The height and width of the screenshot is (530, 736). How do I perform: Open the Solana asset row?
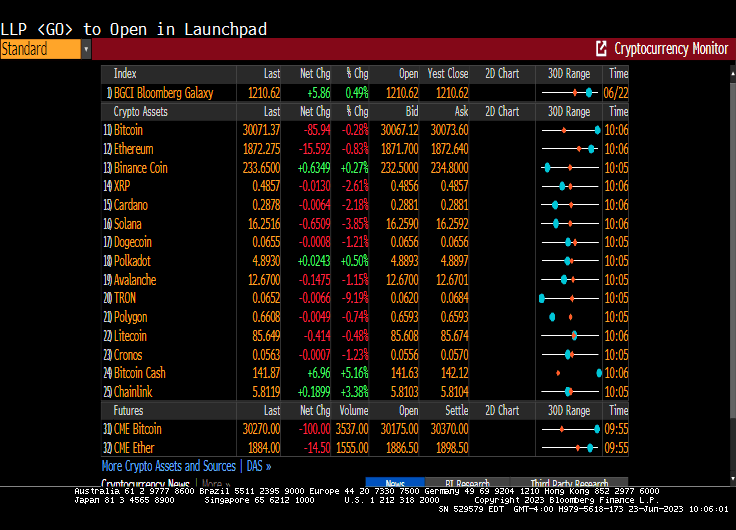pyautogui.click(x=126, y=224)
